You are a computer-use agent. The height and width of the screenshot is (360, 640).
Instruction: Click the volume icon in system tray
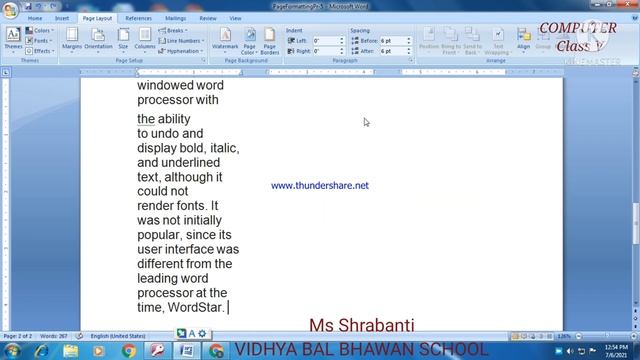[570, 351]
